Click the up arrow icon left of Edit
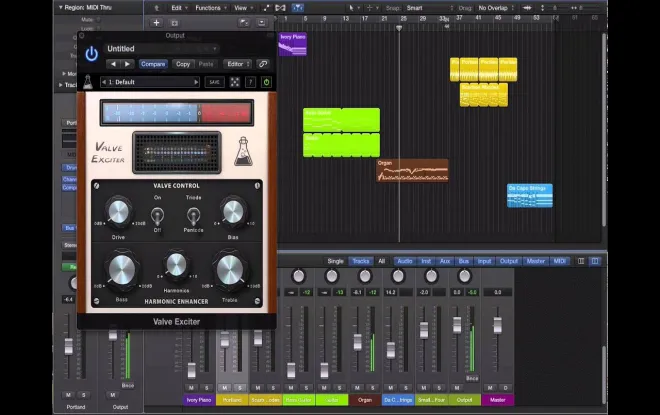The width and height of the screenshot is (660, 415). (x=157, y=8)
